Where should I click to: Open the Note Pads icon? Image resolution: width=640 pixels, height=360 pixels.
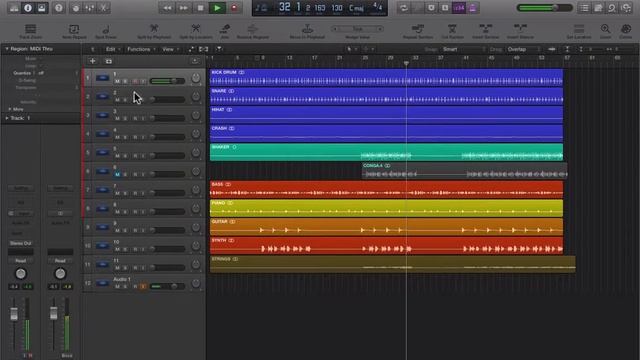click(598, 8)
